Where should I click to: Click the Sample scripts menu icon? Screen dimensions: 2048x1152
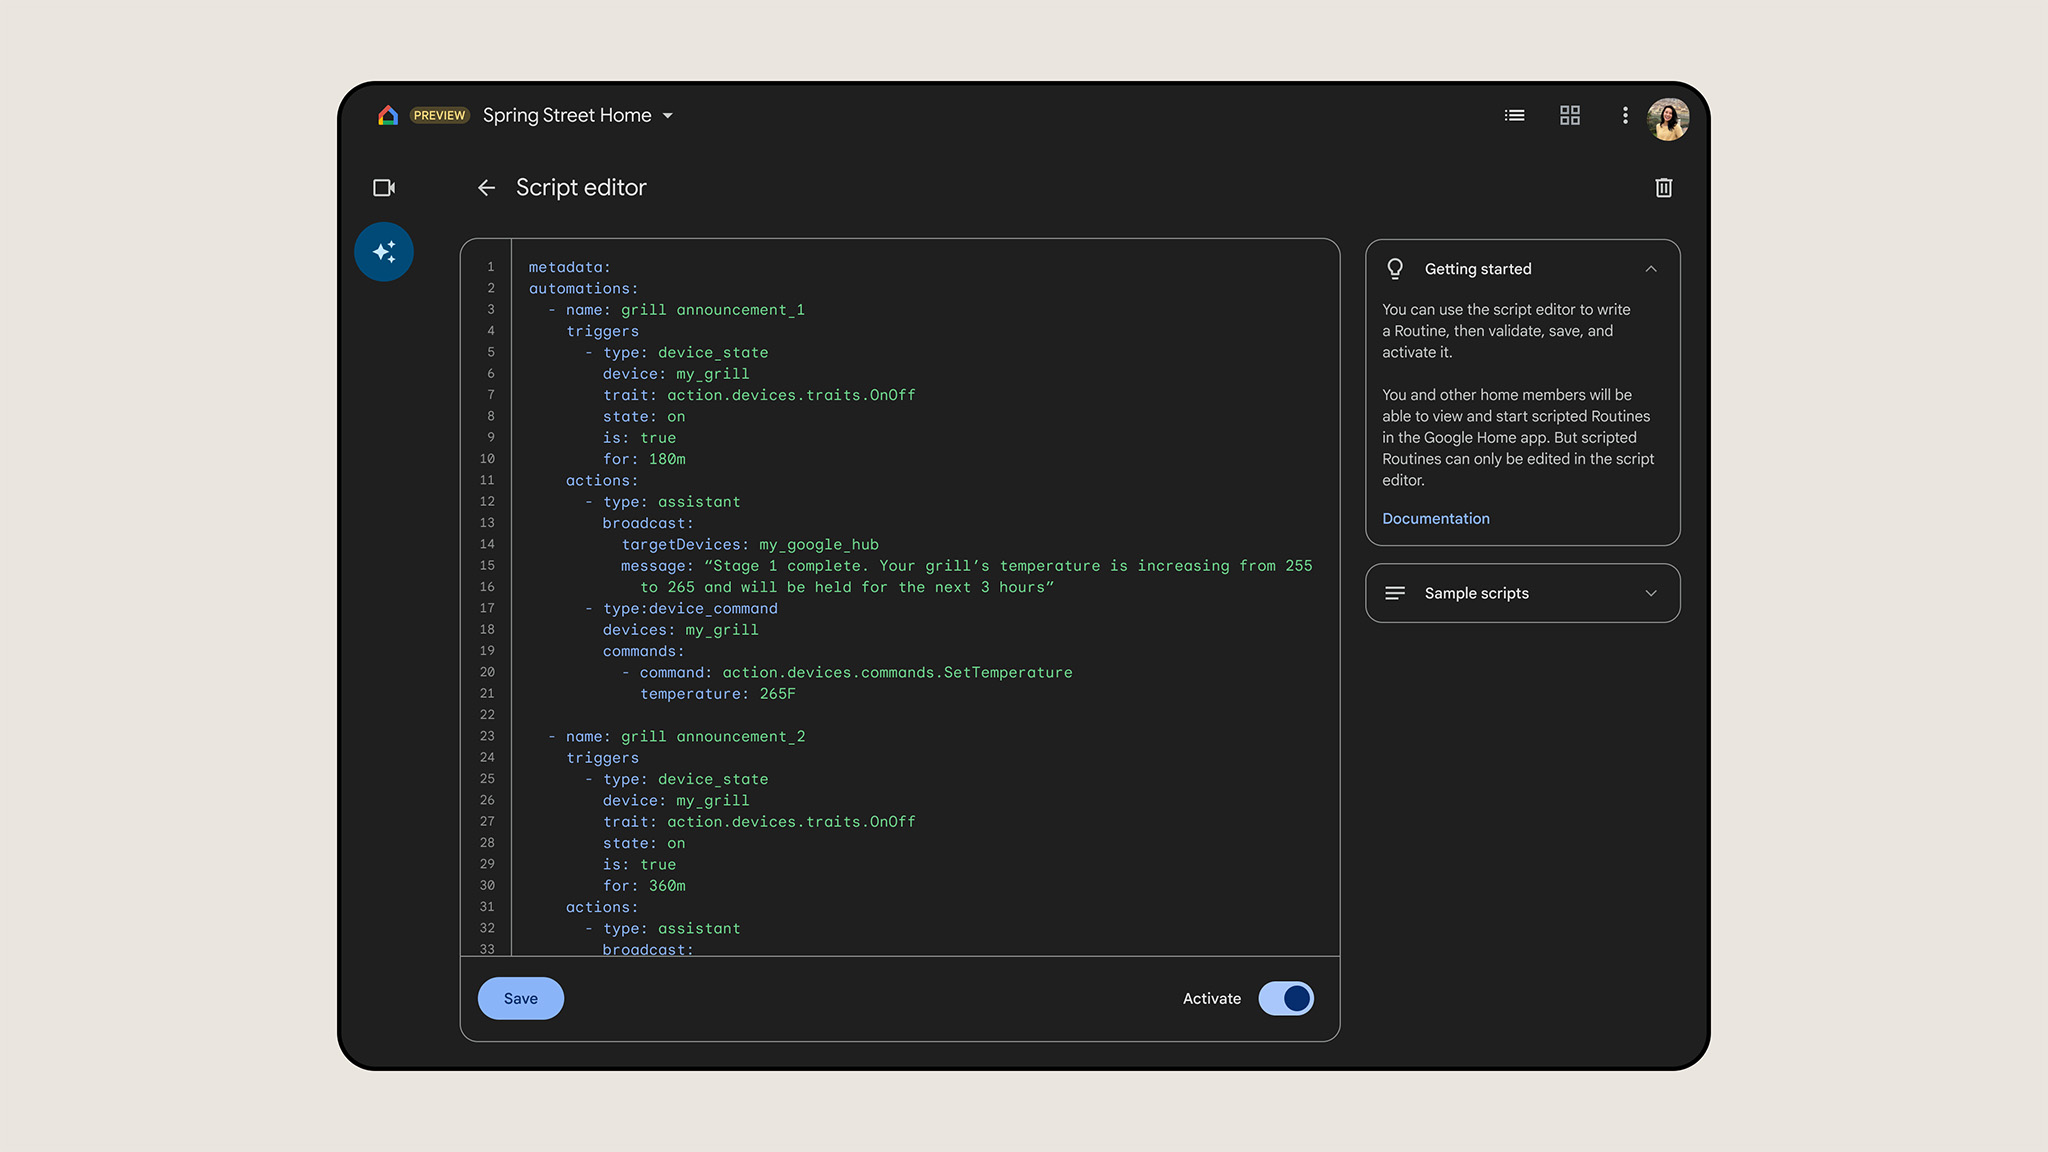coord(1394,592)
